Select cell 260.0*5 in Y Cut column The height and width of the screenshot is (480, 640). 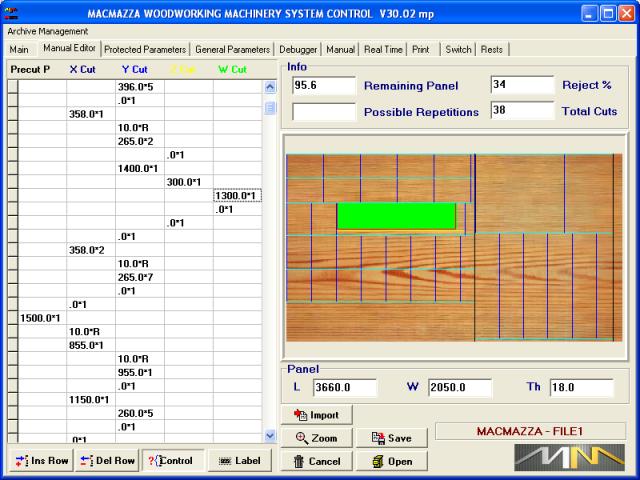(140, 413)
